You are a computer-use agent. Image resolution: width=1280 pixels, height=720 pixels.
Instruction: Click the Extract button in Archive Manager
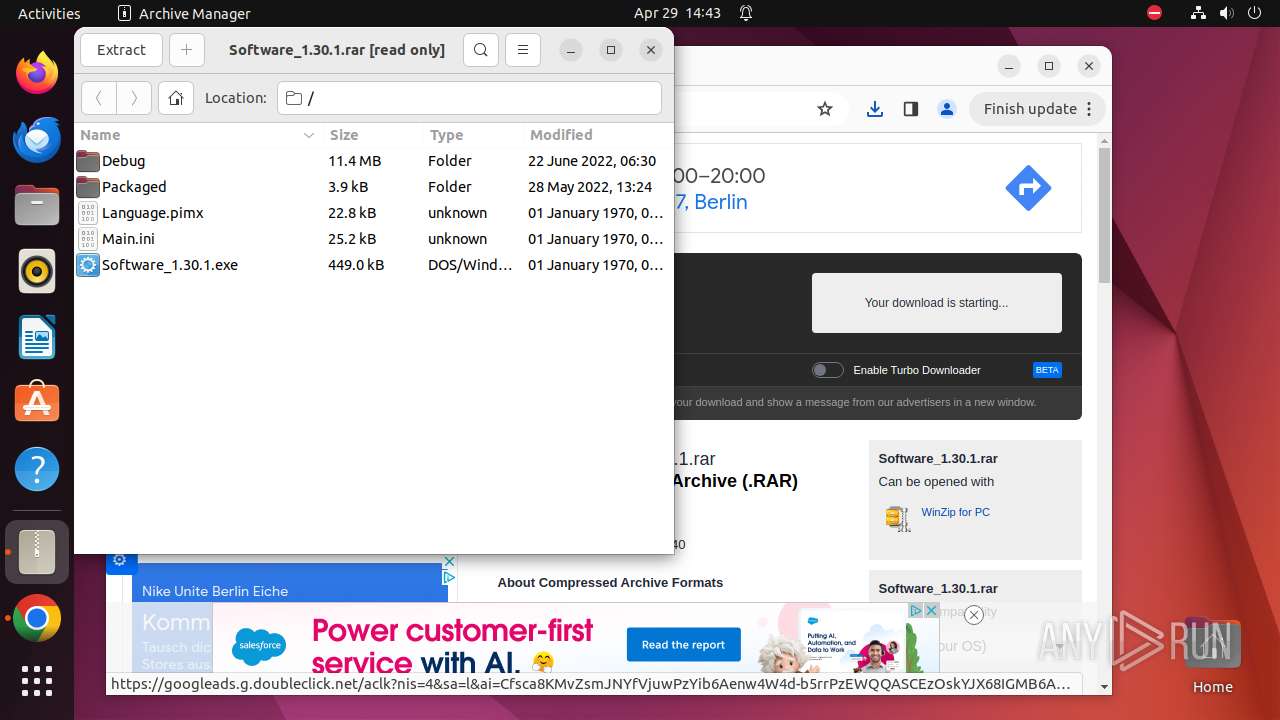click(121, 50)
